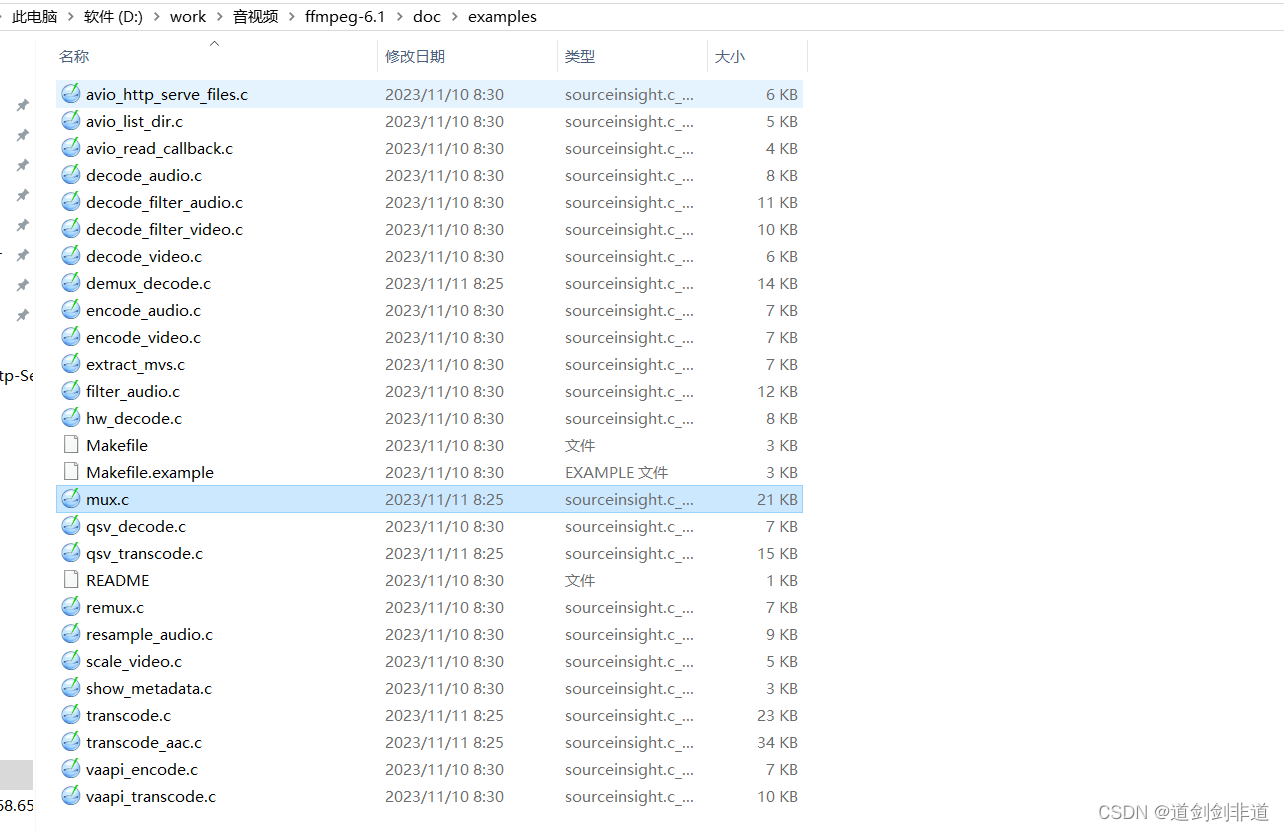The width and height of the screenshot is (1284, 831).
Task: Click the 14 KB size of demux_decode.c
Action: pos(777,283)
